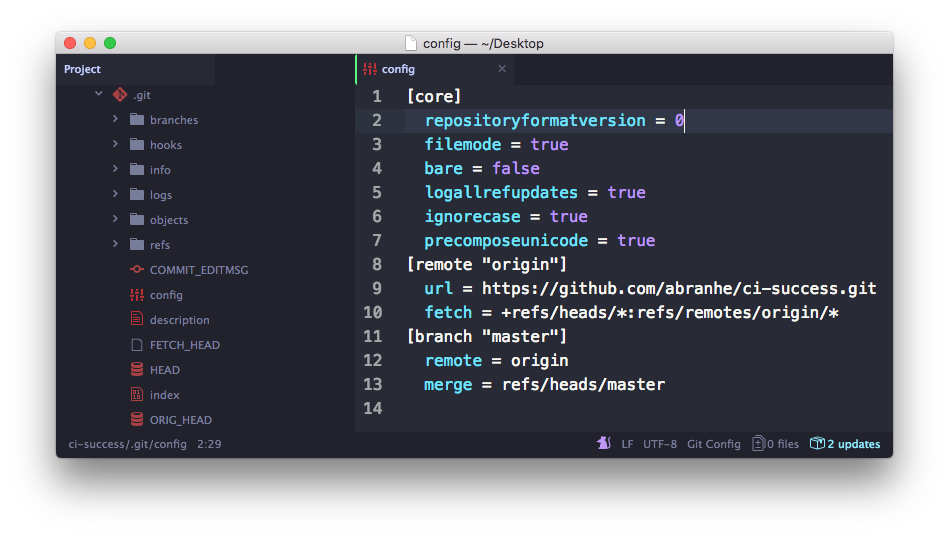Image resolution: width=949 pixels, height=538 pixels.
Task: Change the UTF-8 encoding
Action: [x=660, y=444]
